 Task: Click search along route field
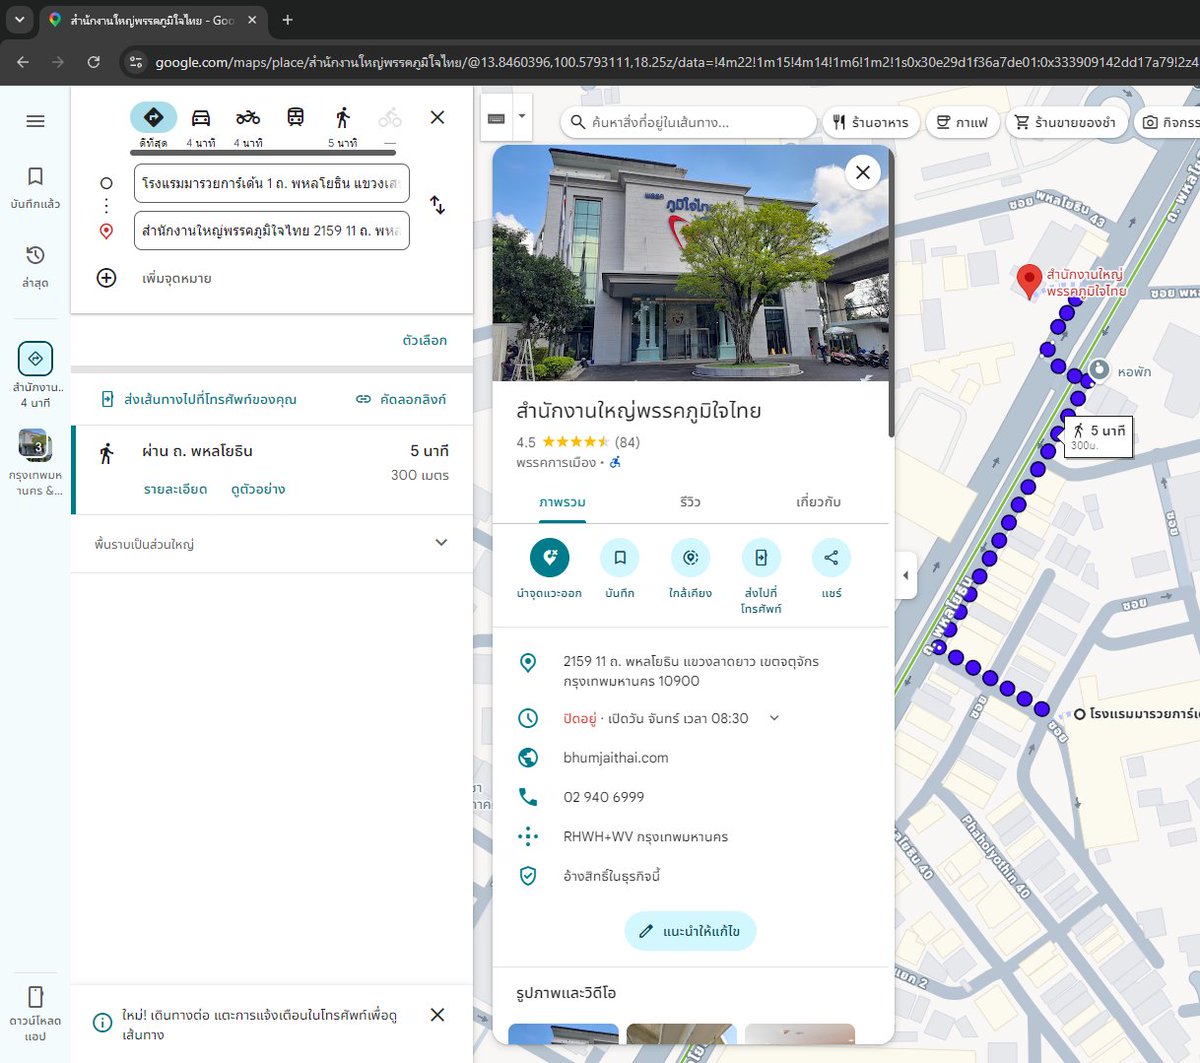(688, 122)
